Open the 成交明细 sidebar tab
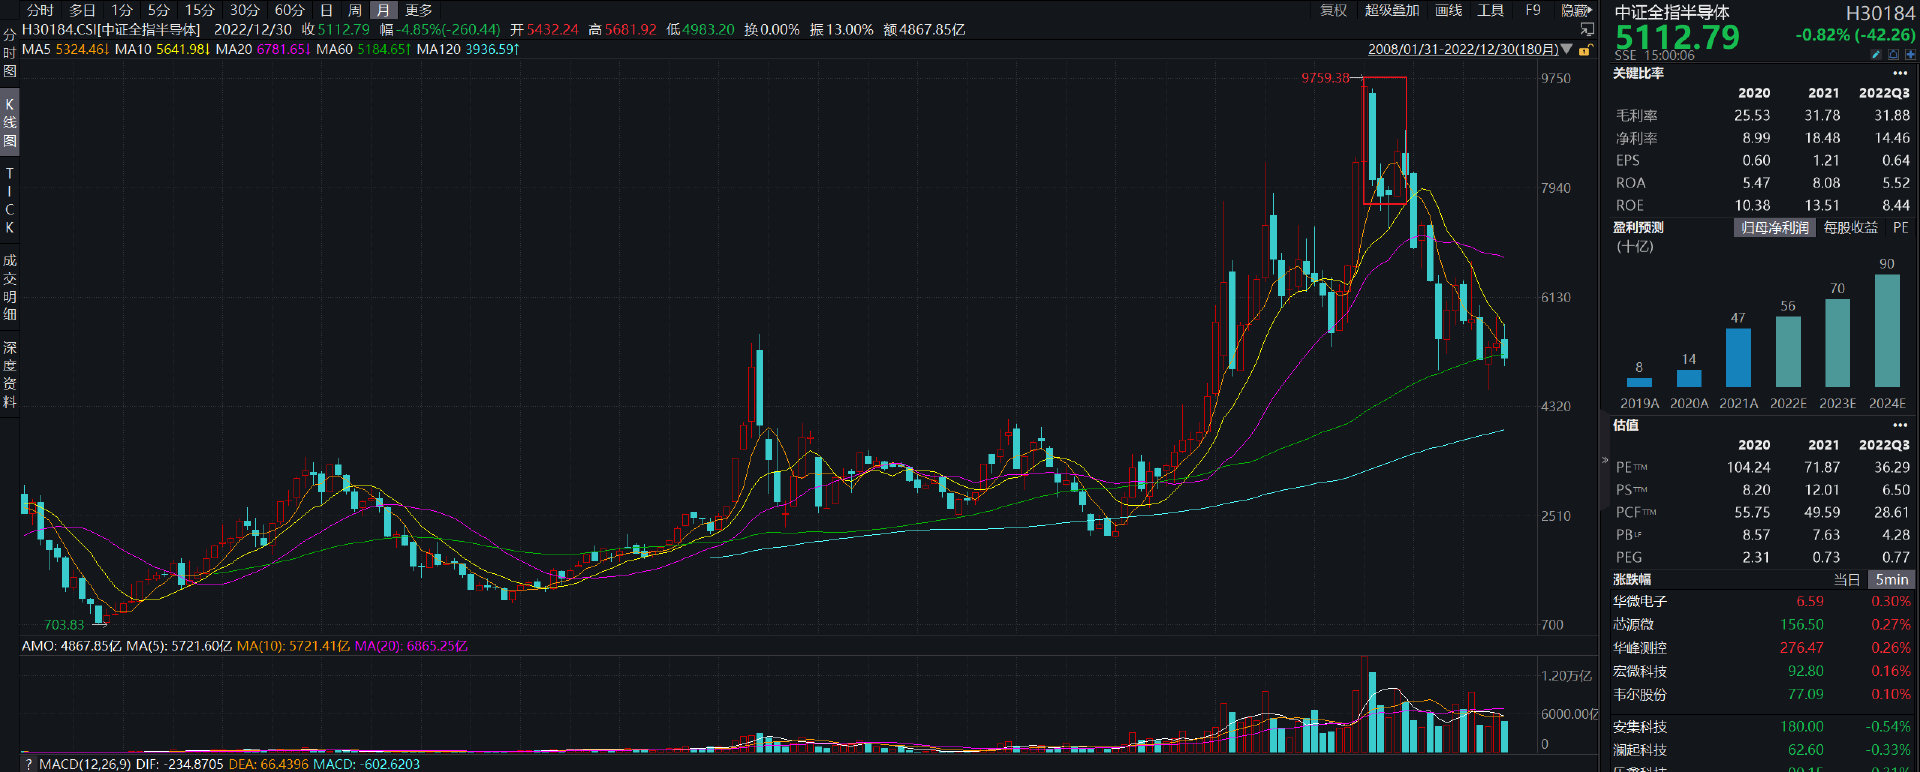Viewport: 1920px width, 772px height. pos(10,287)
